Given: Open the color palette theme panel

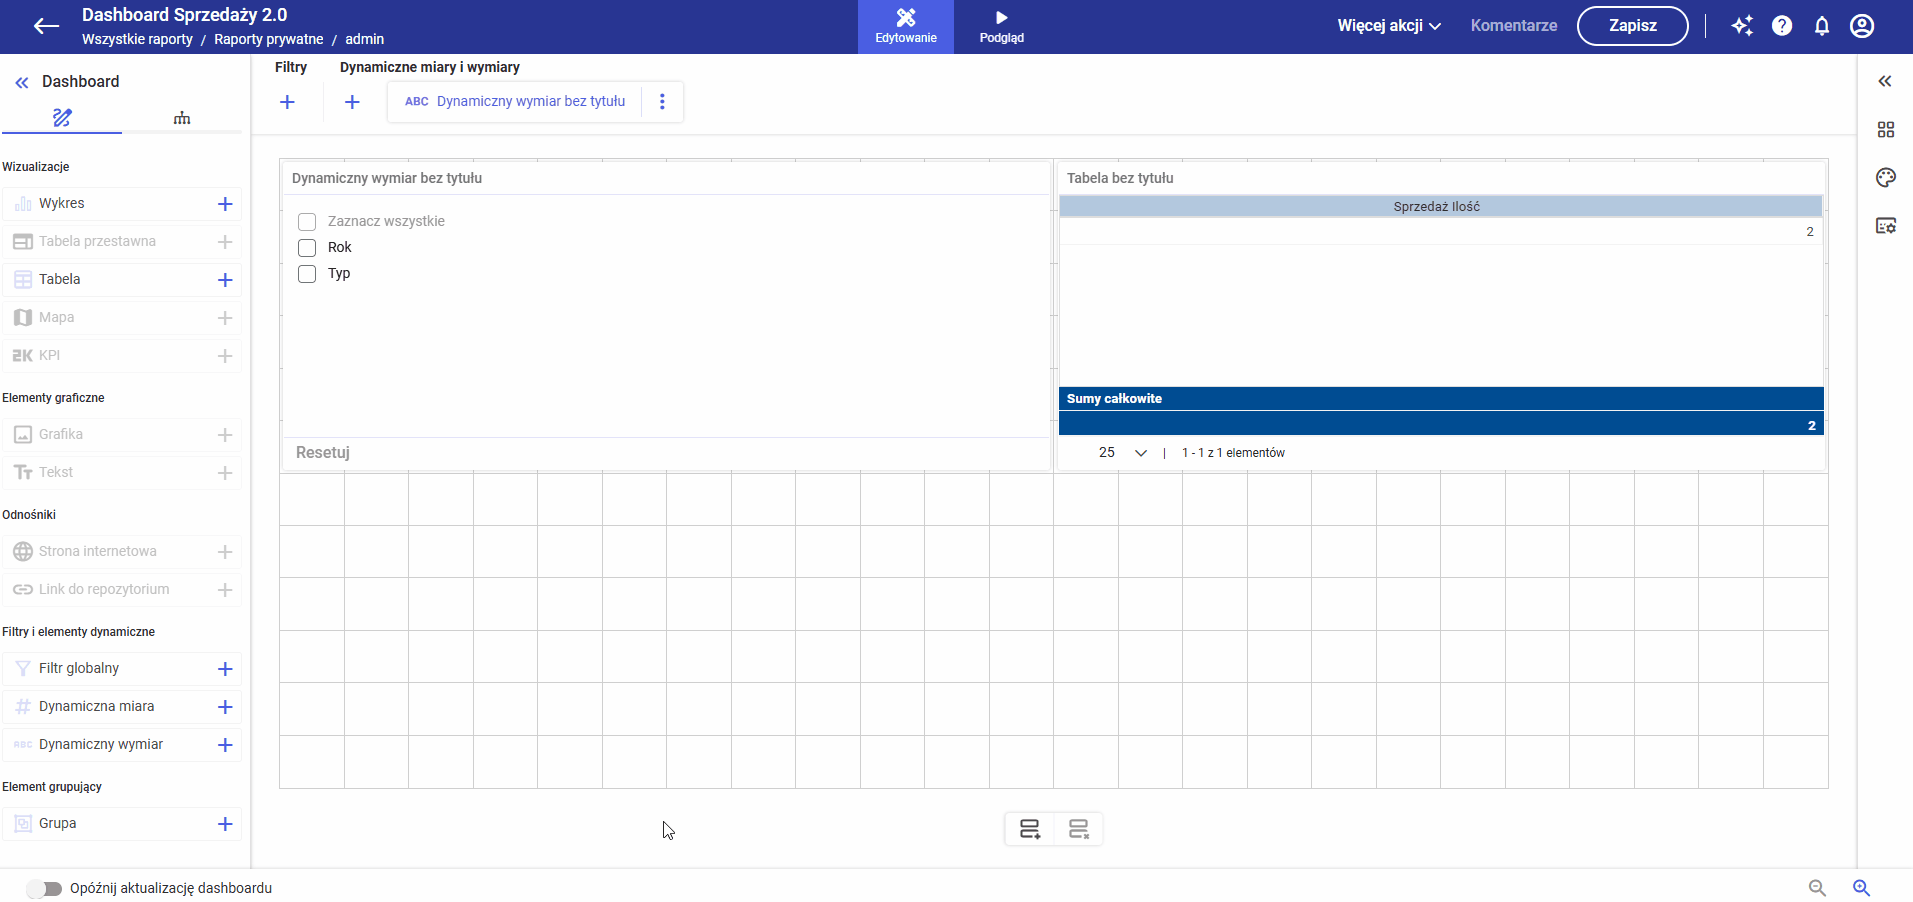Looking at the screenshot, I should [x=1886, y=178].
